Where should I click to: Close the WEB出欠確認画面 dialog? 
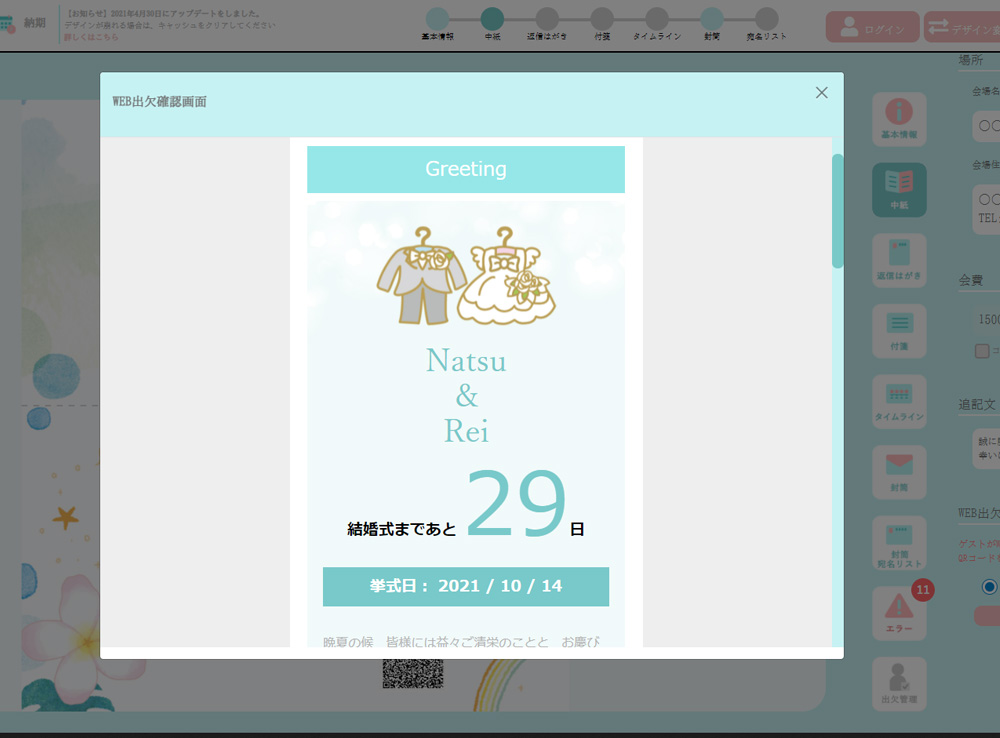click(x=821, y=92)
